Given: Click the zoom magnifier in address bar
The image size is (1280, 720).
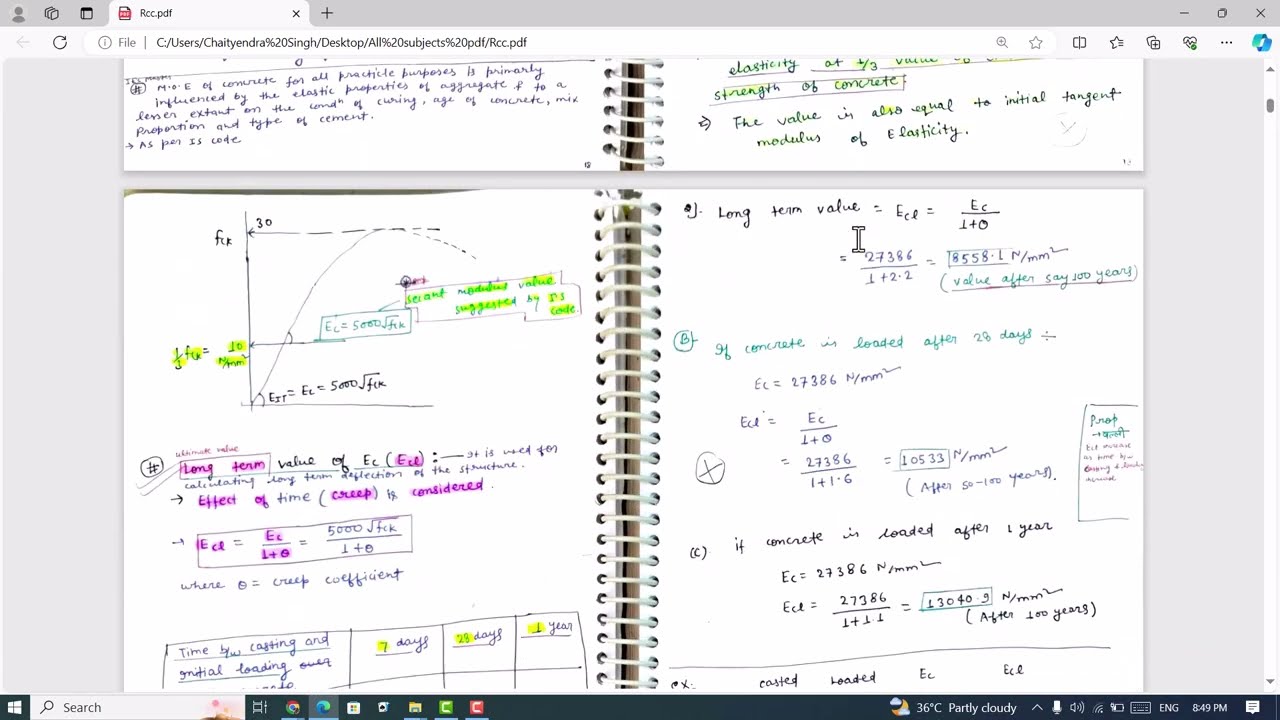Looking at the screenshot, I should pyautogui.click(x=1002, y=42).
